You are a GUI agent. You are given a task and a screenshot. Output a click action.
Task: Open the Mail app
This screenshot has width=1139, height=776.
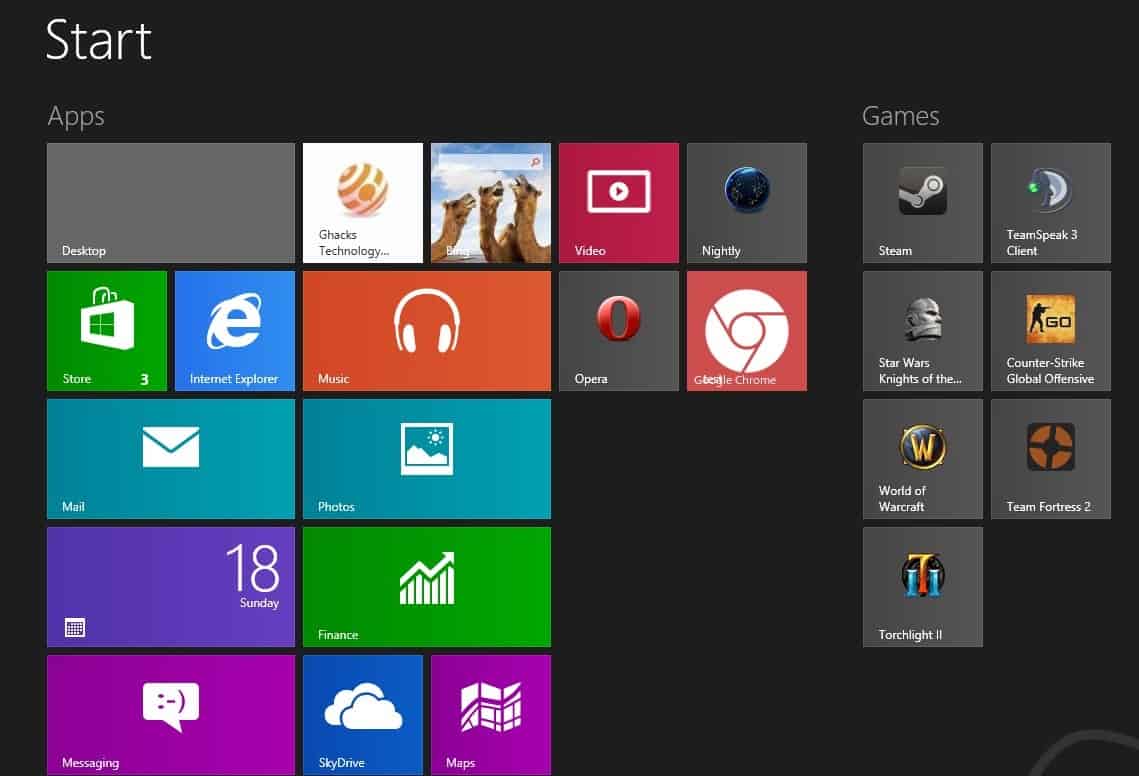tap(170, 458)
